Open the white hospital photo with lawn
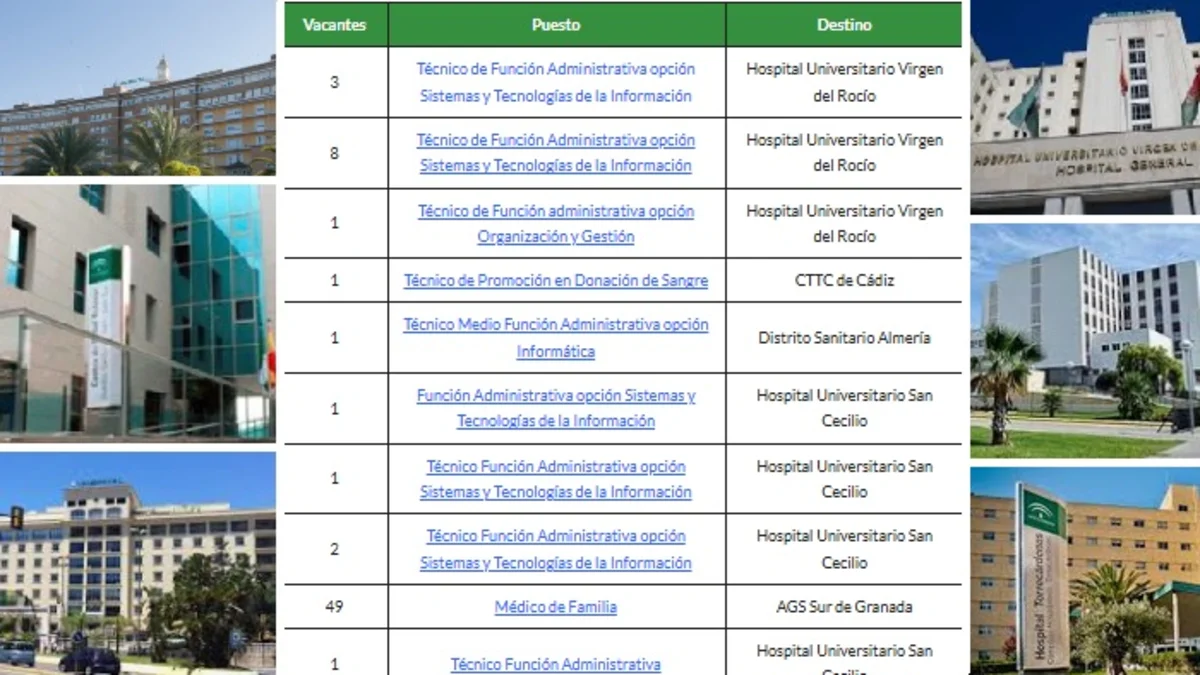Image resolution: width=1200 pixels, height=675 pixels. (x=1085, y=340)
